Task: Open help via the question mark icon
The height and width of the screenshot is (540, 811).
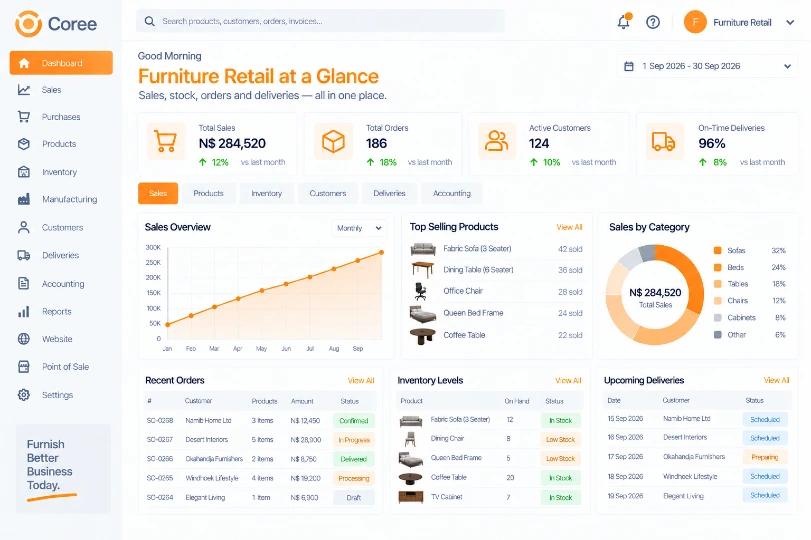Action: point(653,22)
